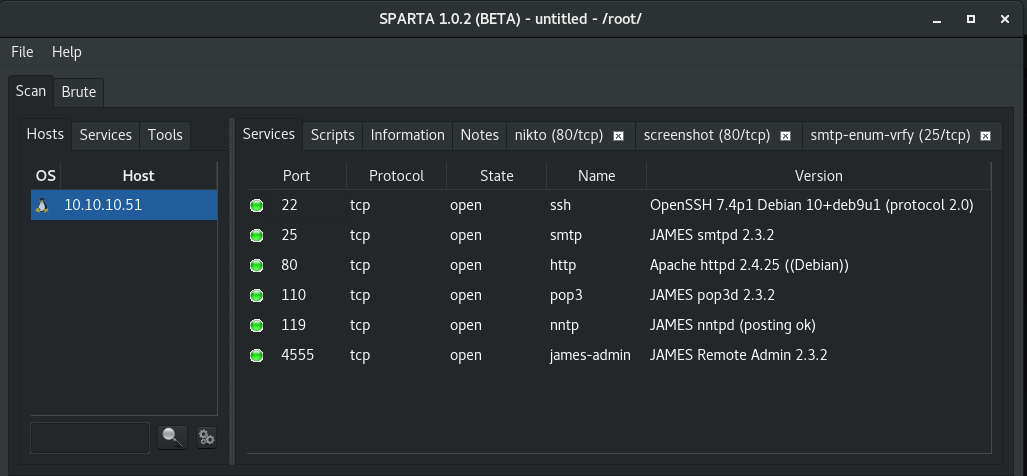Click port number 22 cell
This screenshot has height=476, width=1027.
(x=289, y=206)
